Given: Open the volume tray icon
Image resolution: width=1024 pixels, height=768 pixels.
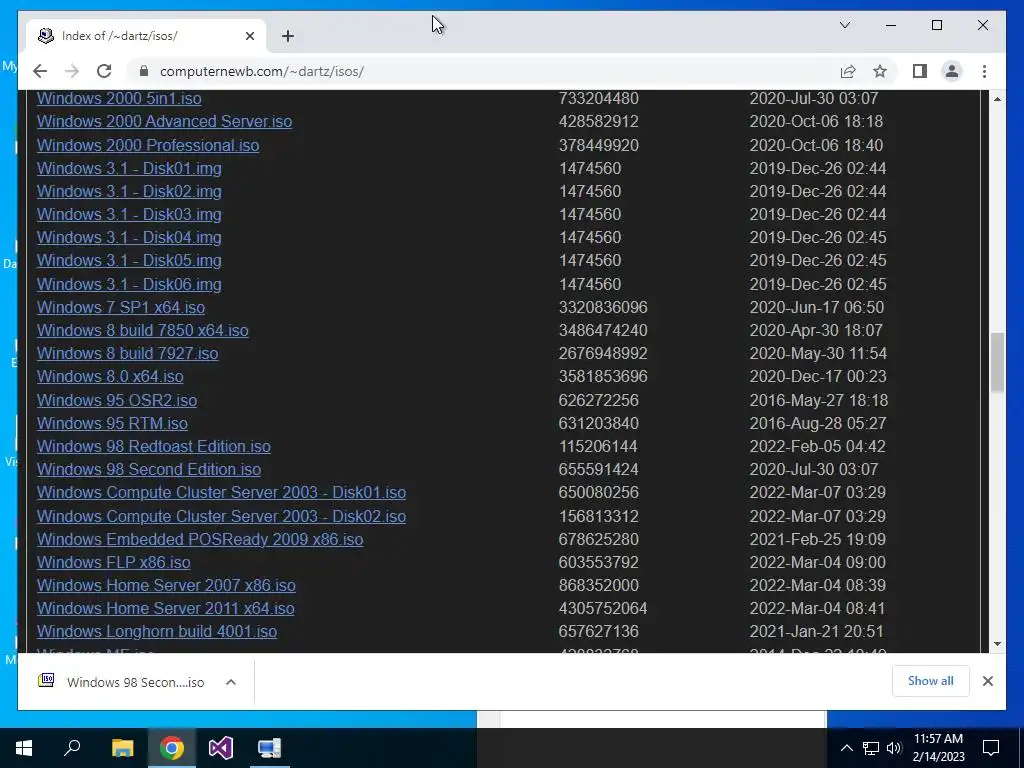Looking at the screenshot, I should point(894,748).
